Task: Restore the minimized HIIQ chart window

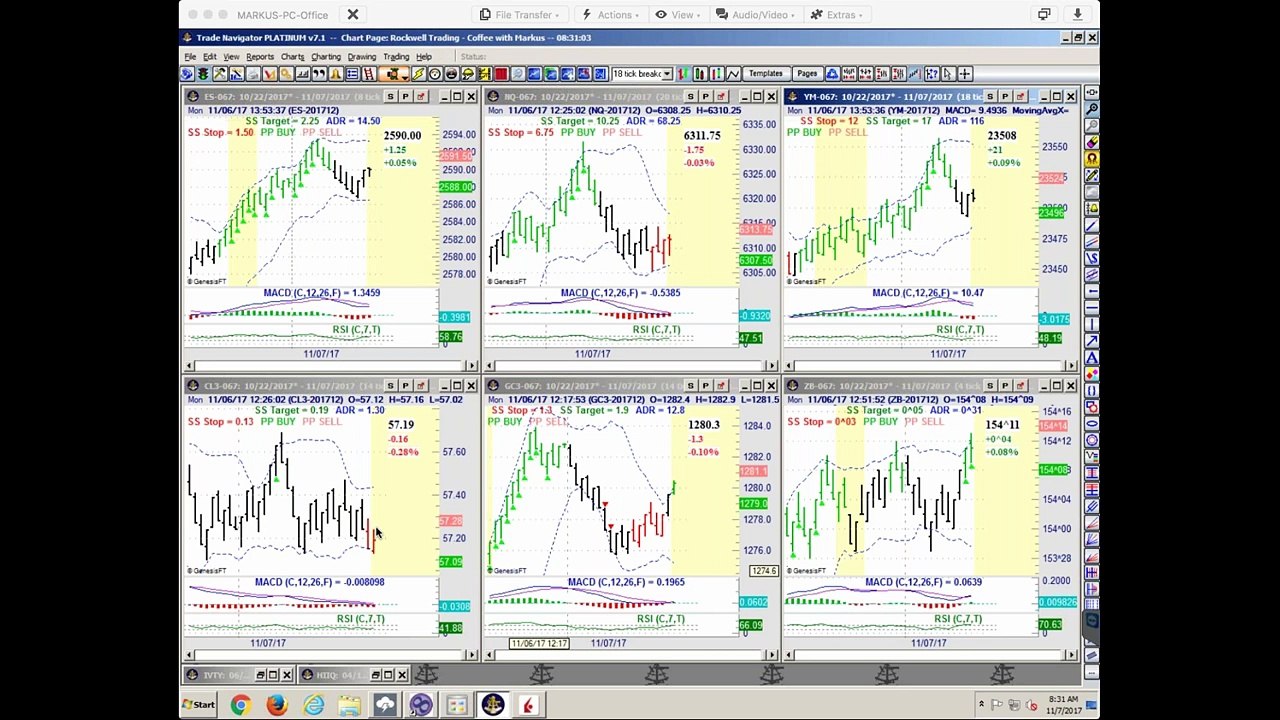Action: click(x=378, y=675)
